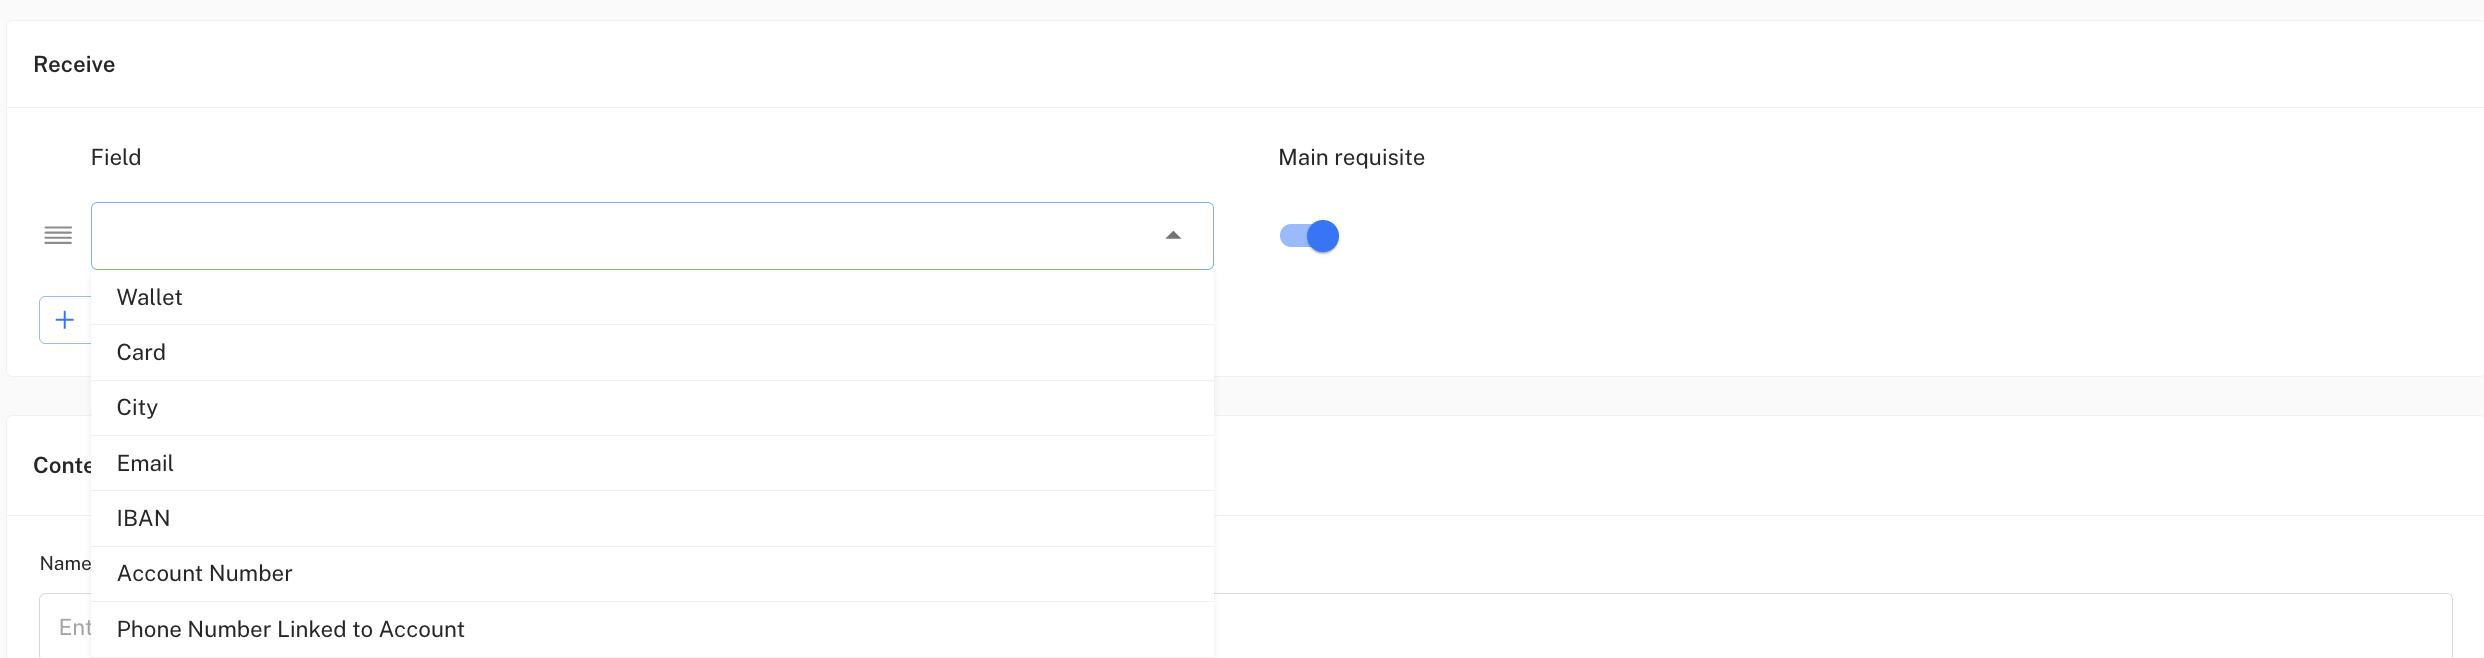2484x658 pixels.
Task: Collapse the open Field options list
Action: point(1173,236)
